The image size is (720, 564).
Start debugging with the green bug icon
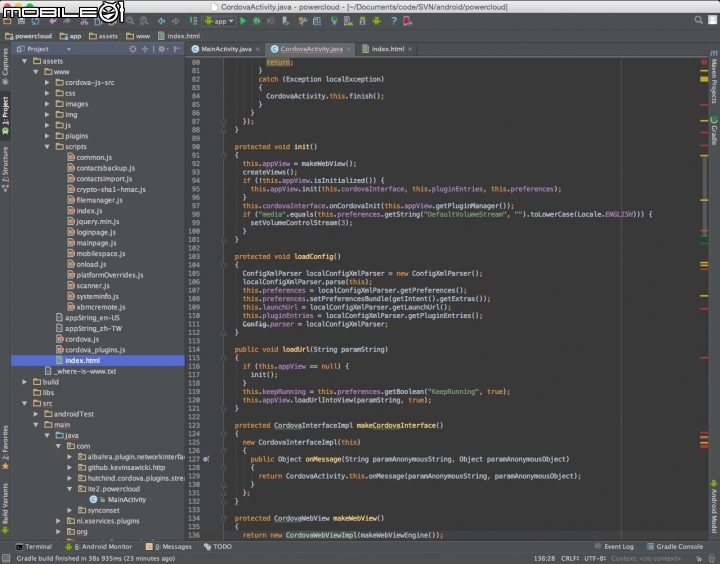[257, 21]
